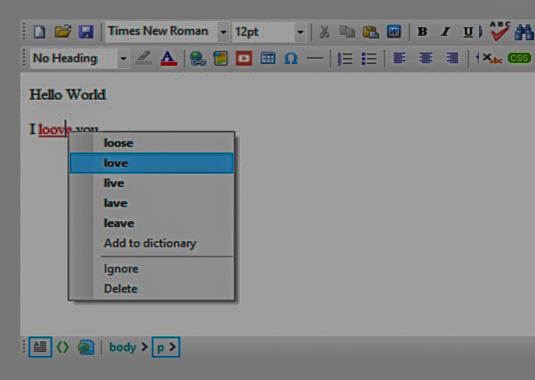The width and height of the screenshot is (535, 380).
Task: Choose the 'leave' spelling suggestion
Action: coord(151,223)
